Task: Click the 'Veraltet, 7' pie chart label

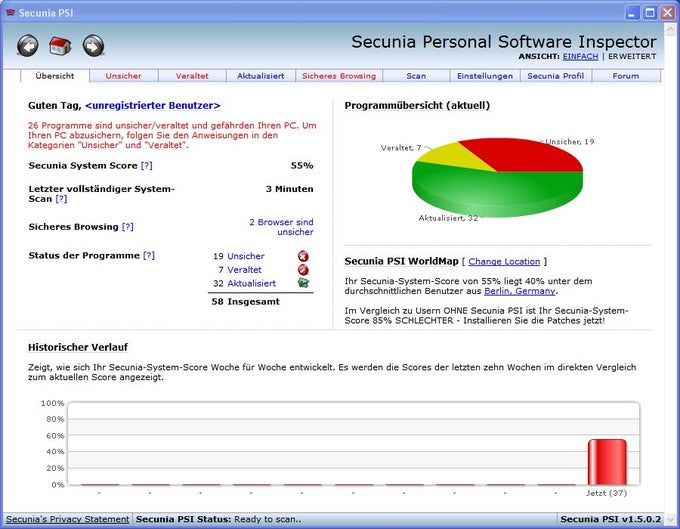Action: [x=401, y=148]
